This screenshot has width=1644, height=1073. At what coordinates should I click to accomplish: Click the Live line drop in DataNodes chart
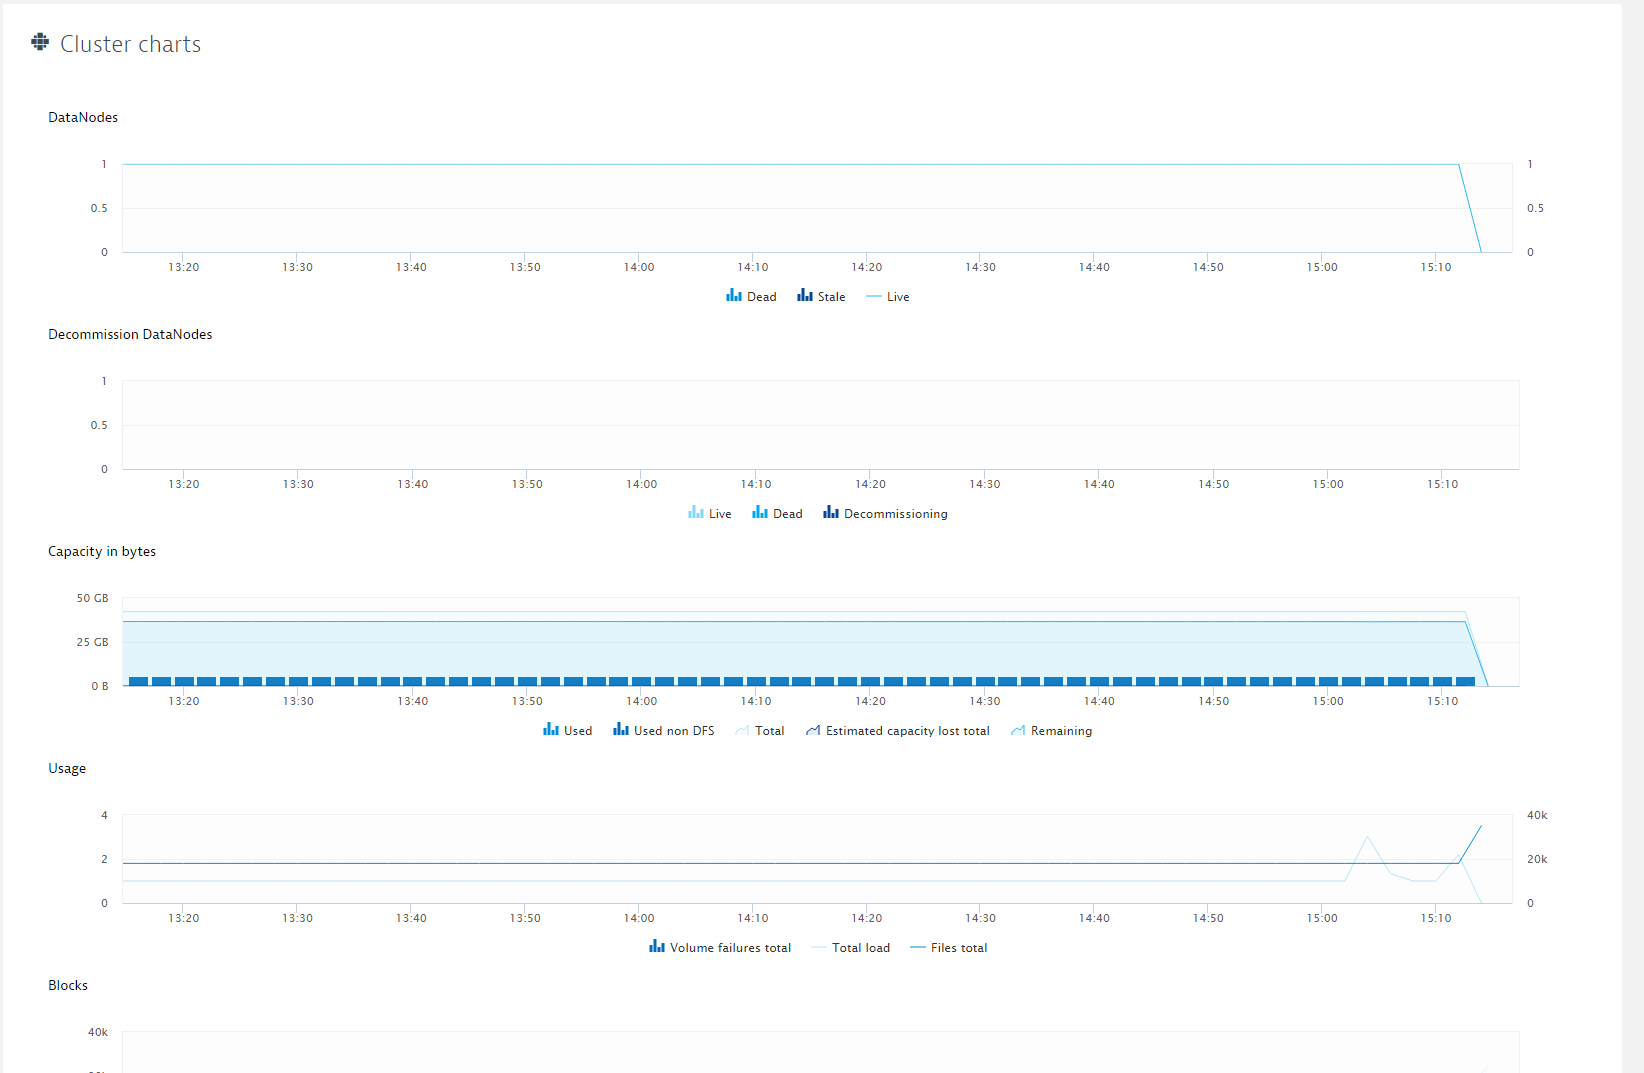pos(1470,208)
